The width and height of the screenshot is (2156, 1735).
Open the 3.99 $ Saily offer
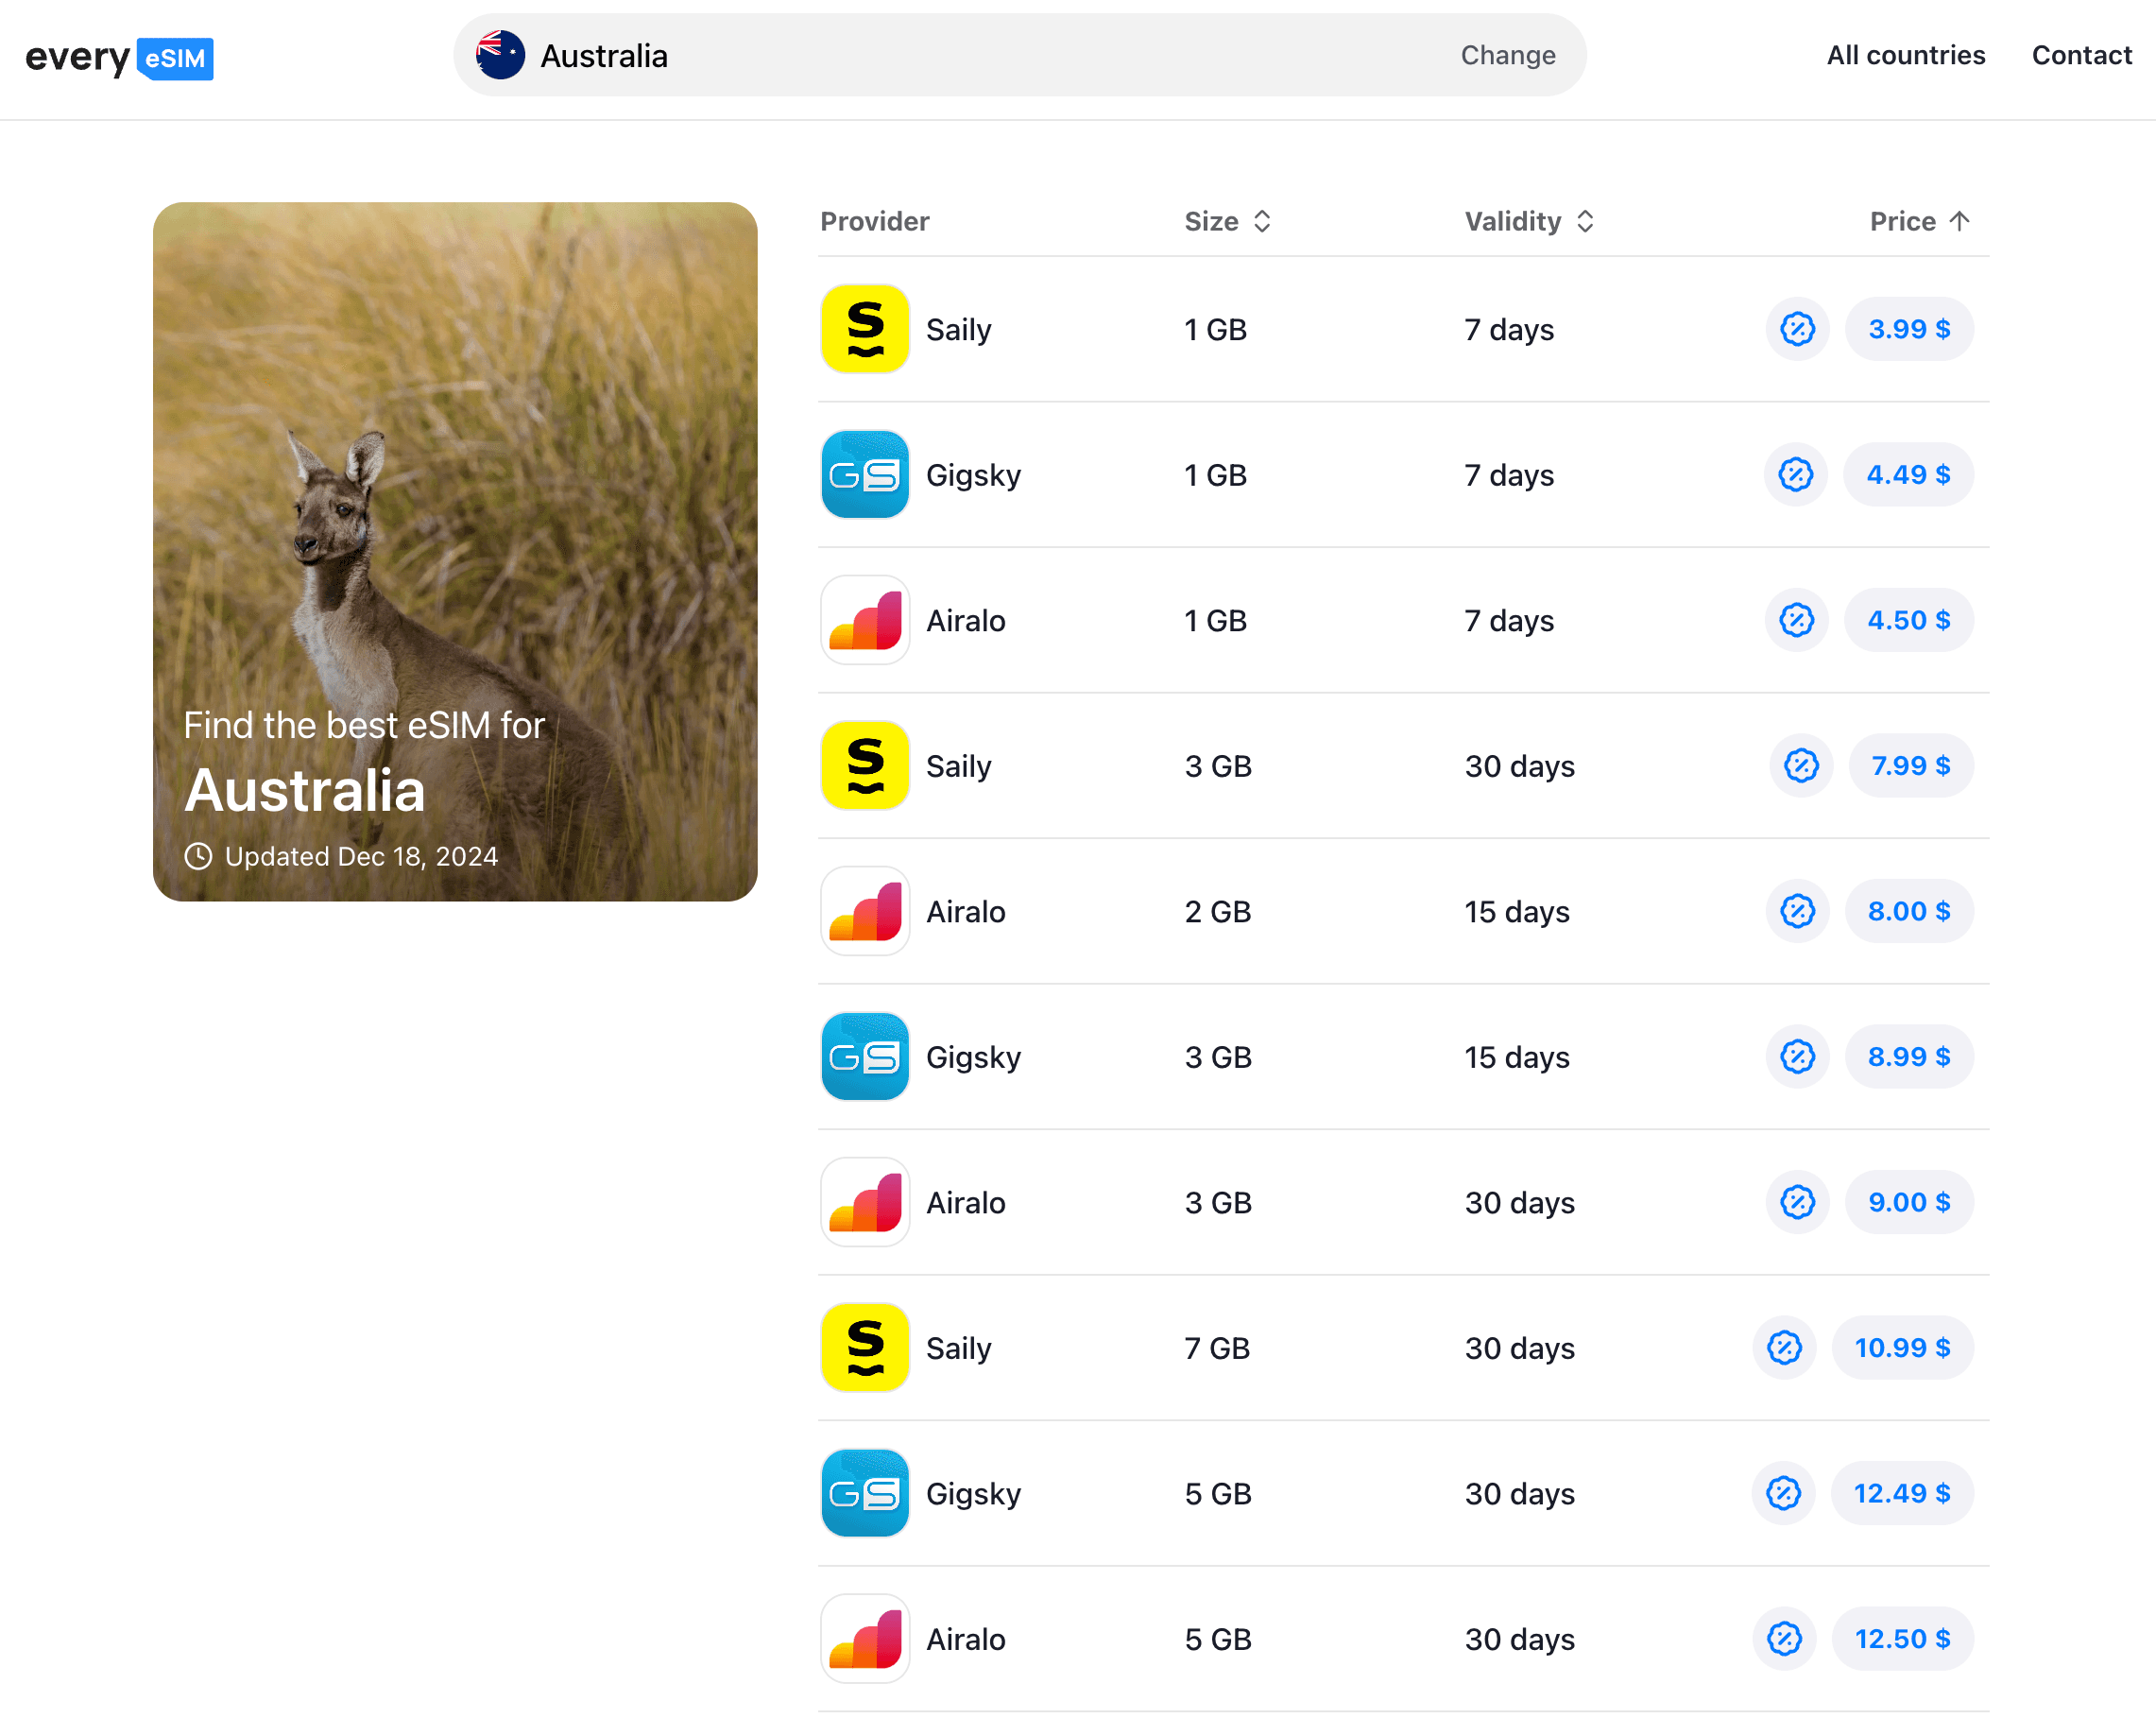coord(1909,329)
